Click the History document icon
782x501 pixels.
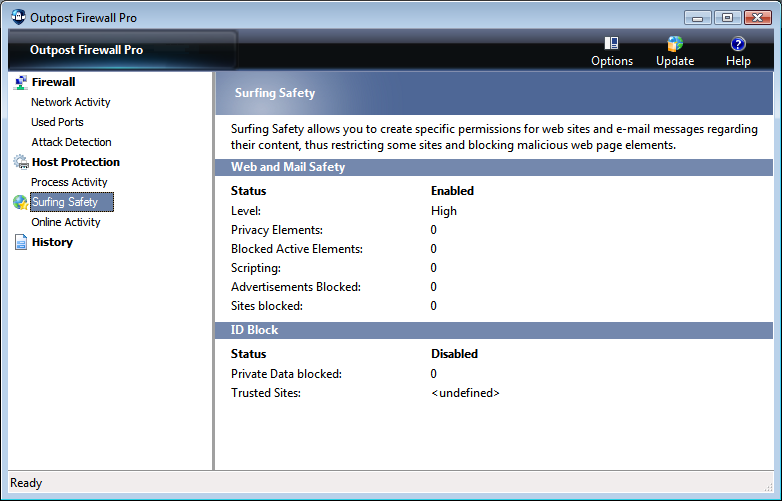pos(20,242)
